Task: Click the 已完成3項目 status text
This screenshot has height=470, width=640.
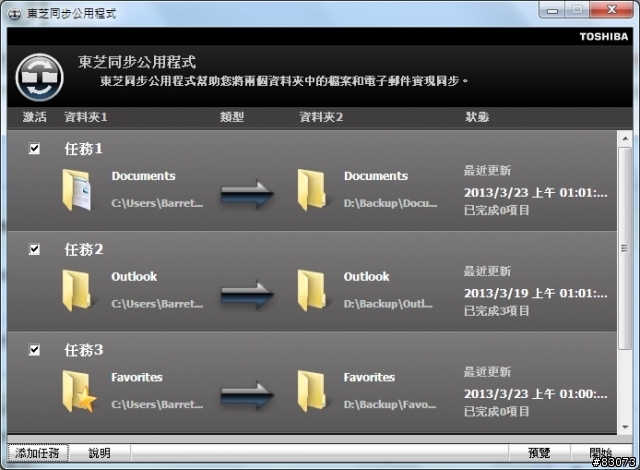Action: [x=497, y=311]
